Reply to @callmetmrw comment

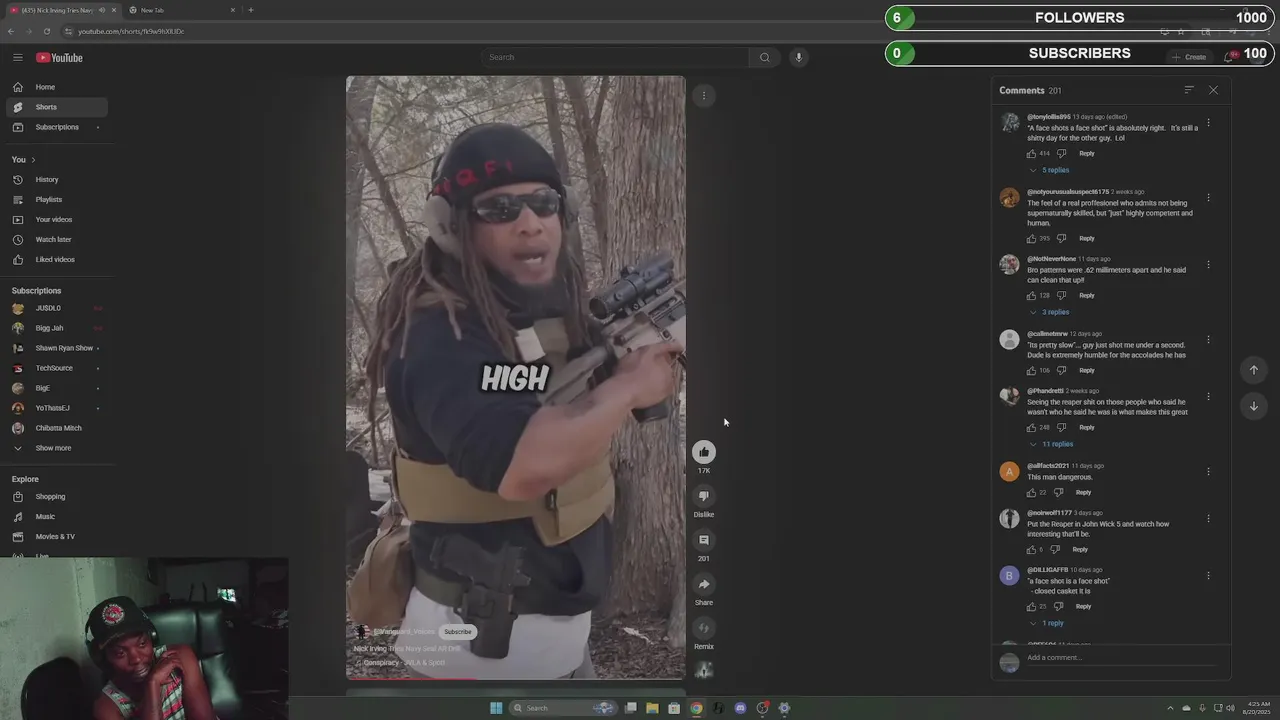(1087, 370)
